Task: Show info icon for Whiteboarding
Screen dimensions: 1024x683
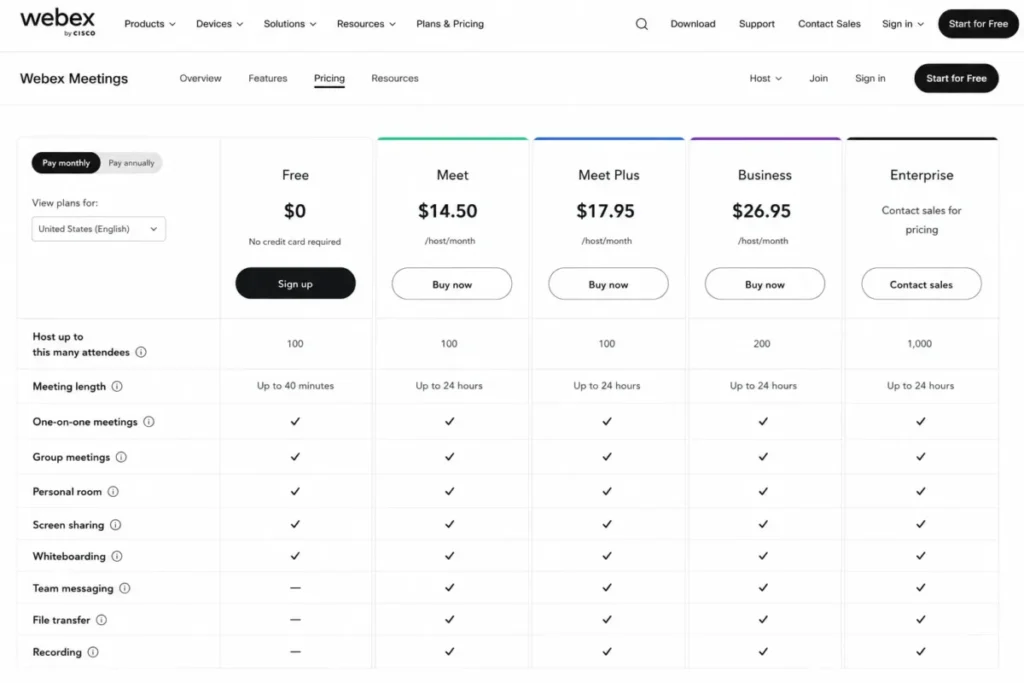Action: (x=117, y=556)
